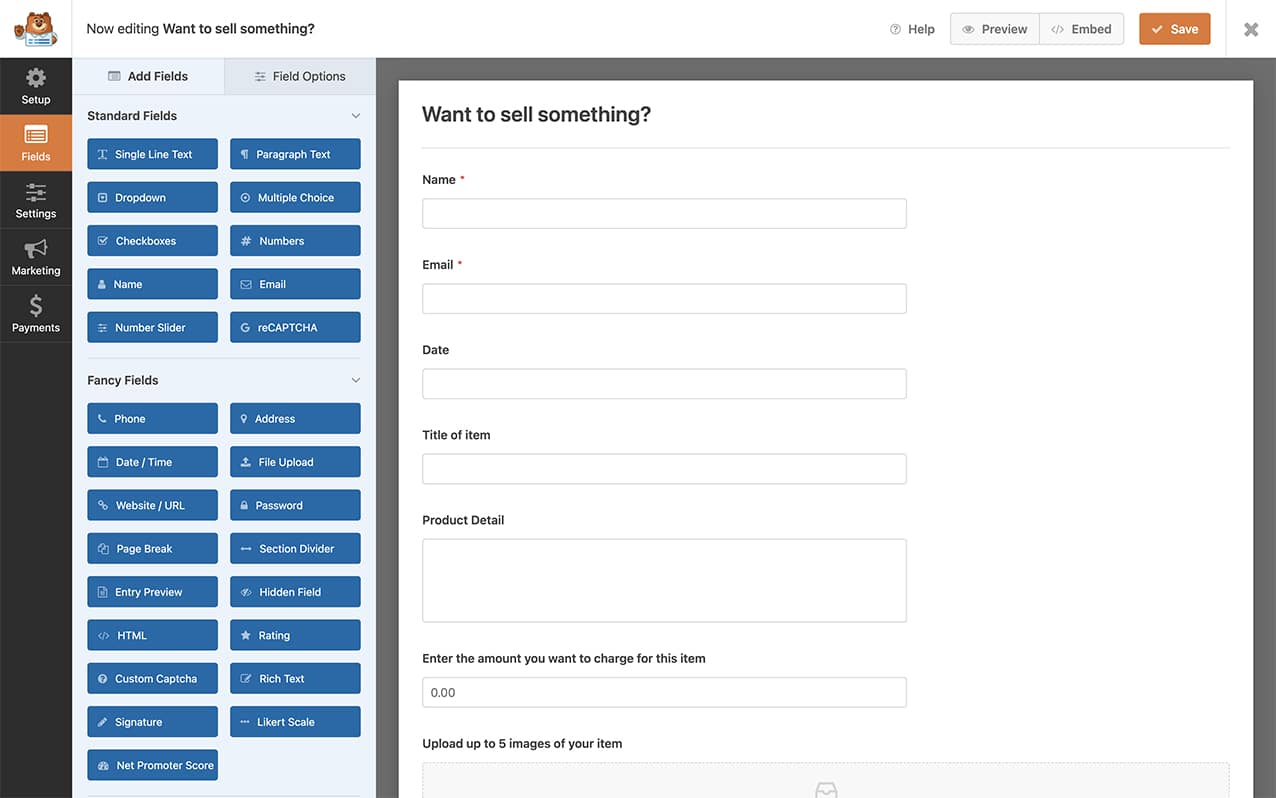
Task: Add a Number Slider field
Action: (x=152, y=327)
